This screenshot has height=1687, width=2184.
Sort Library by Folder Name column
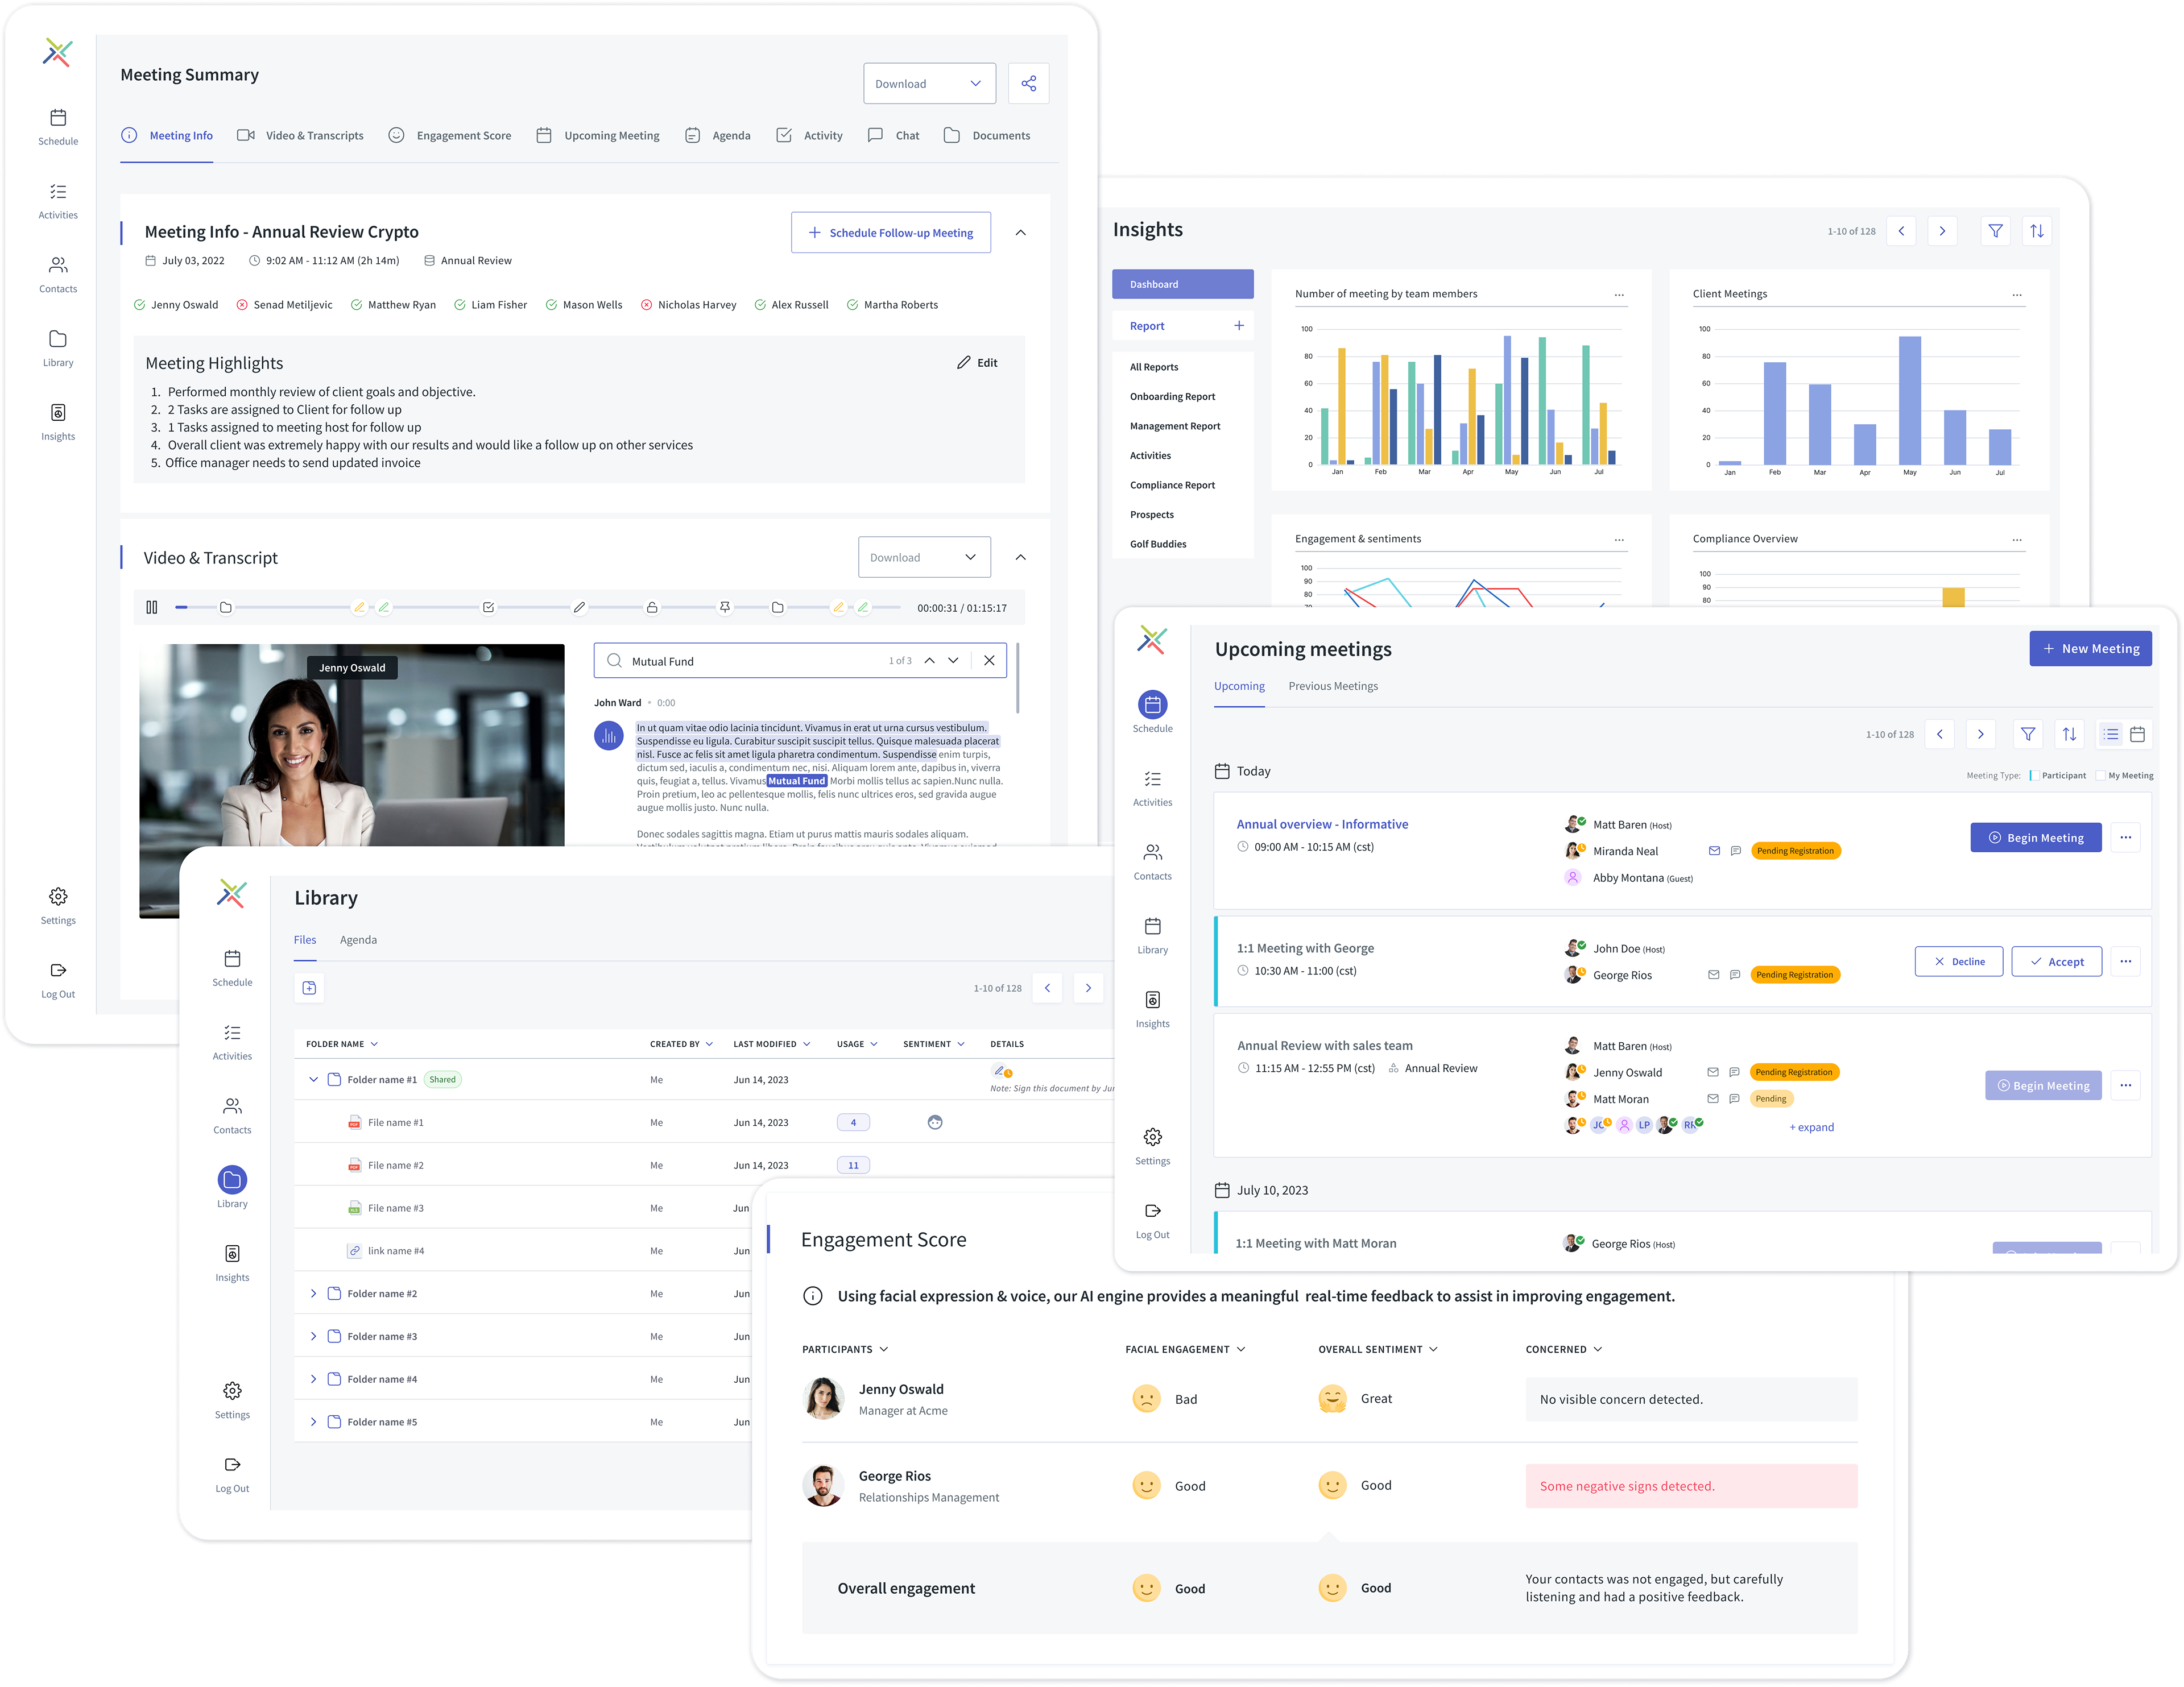click(342, 1044)
